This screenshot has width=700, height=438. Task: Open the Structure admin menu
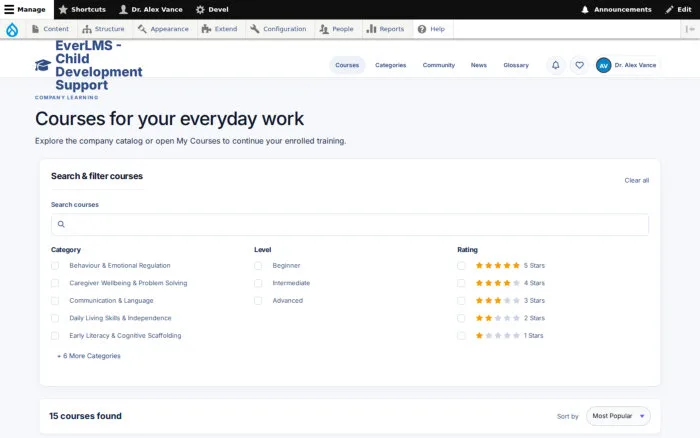click(103, 29)
